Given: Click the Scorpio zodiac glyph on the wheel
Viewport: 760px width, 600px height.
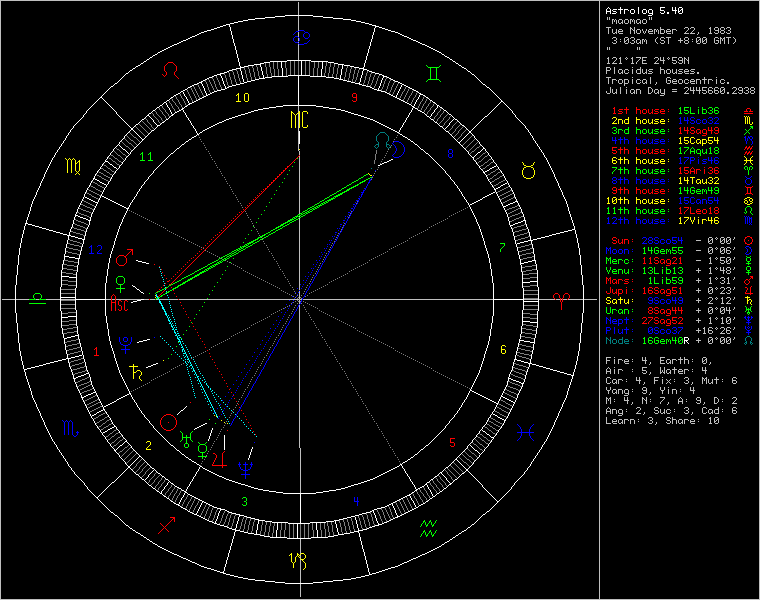Looking at the screenshot, I should pos(70,428).
